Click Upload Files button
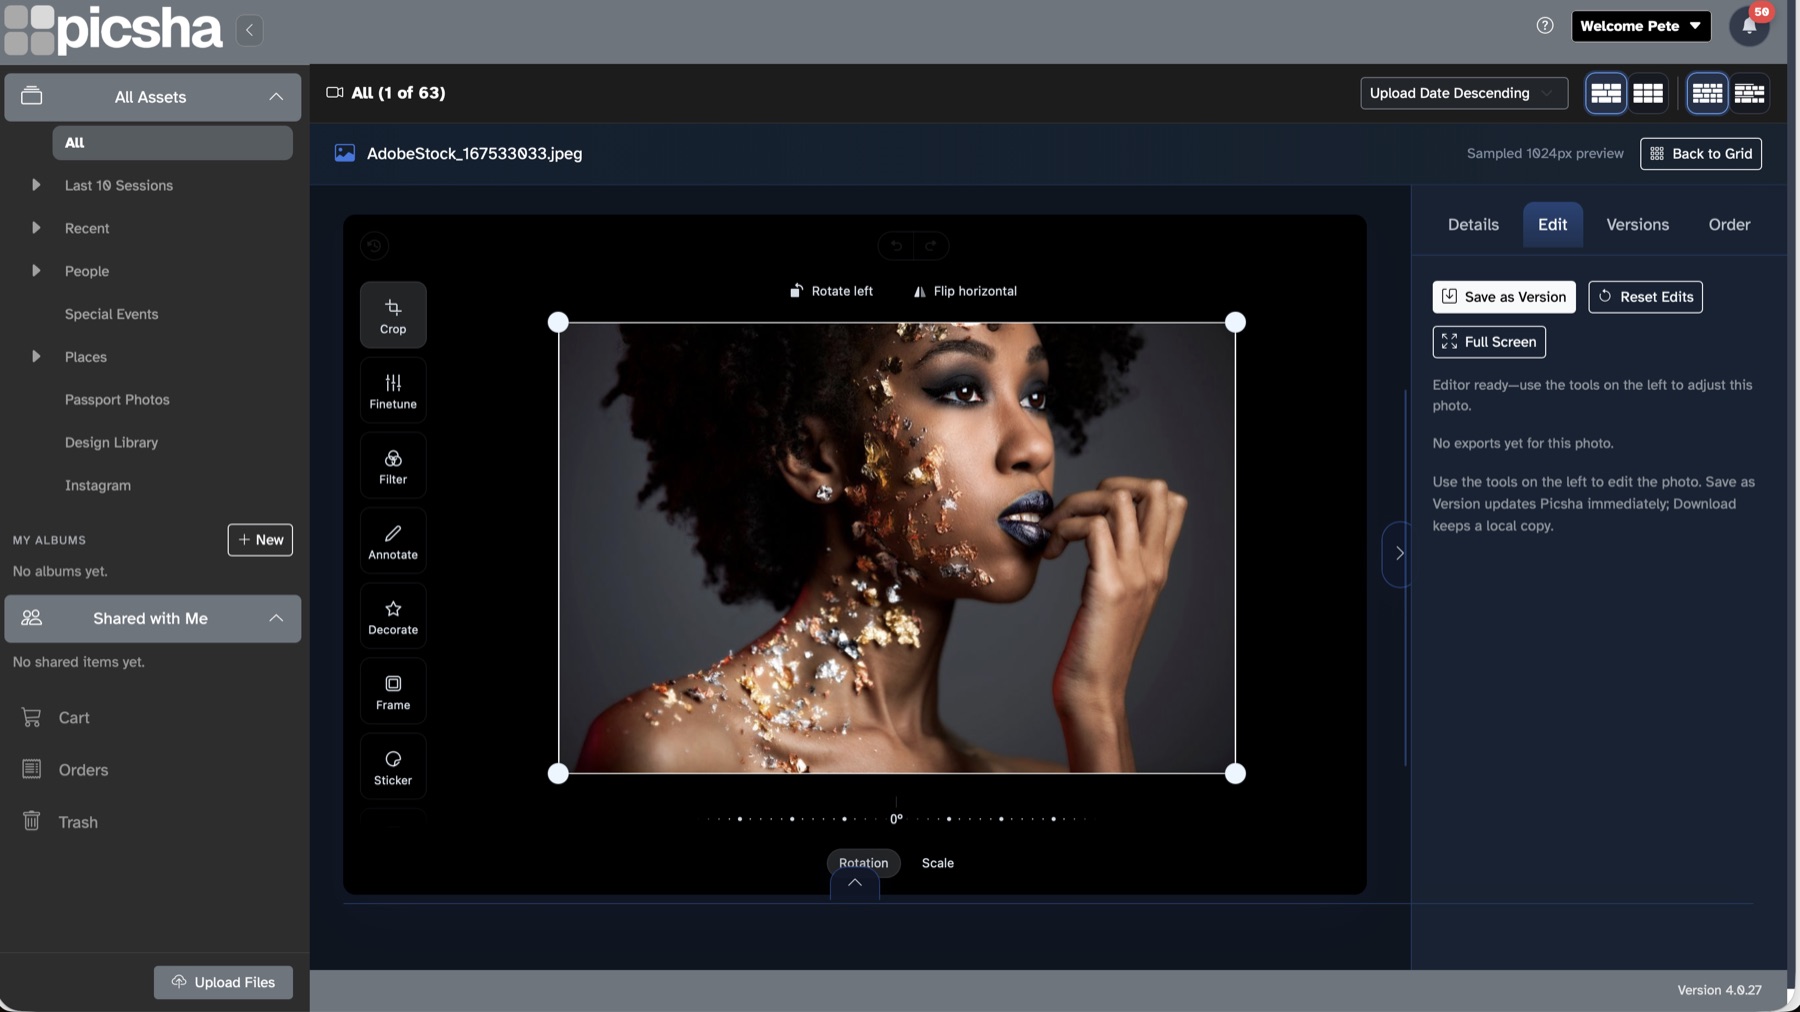Screen dimensions: 1800x1012 [223, 982]
